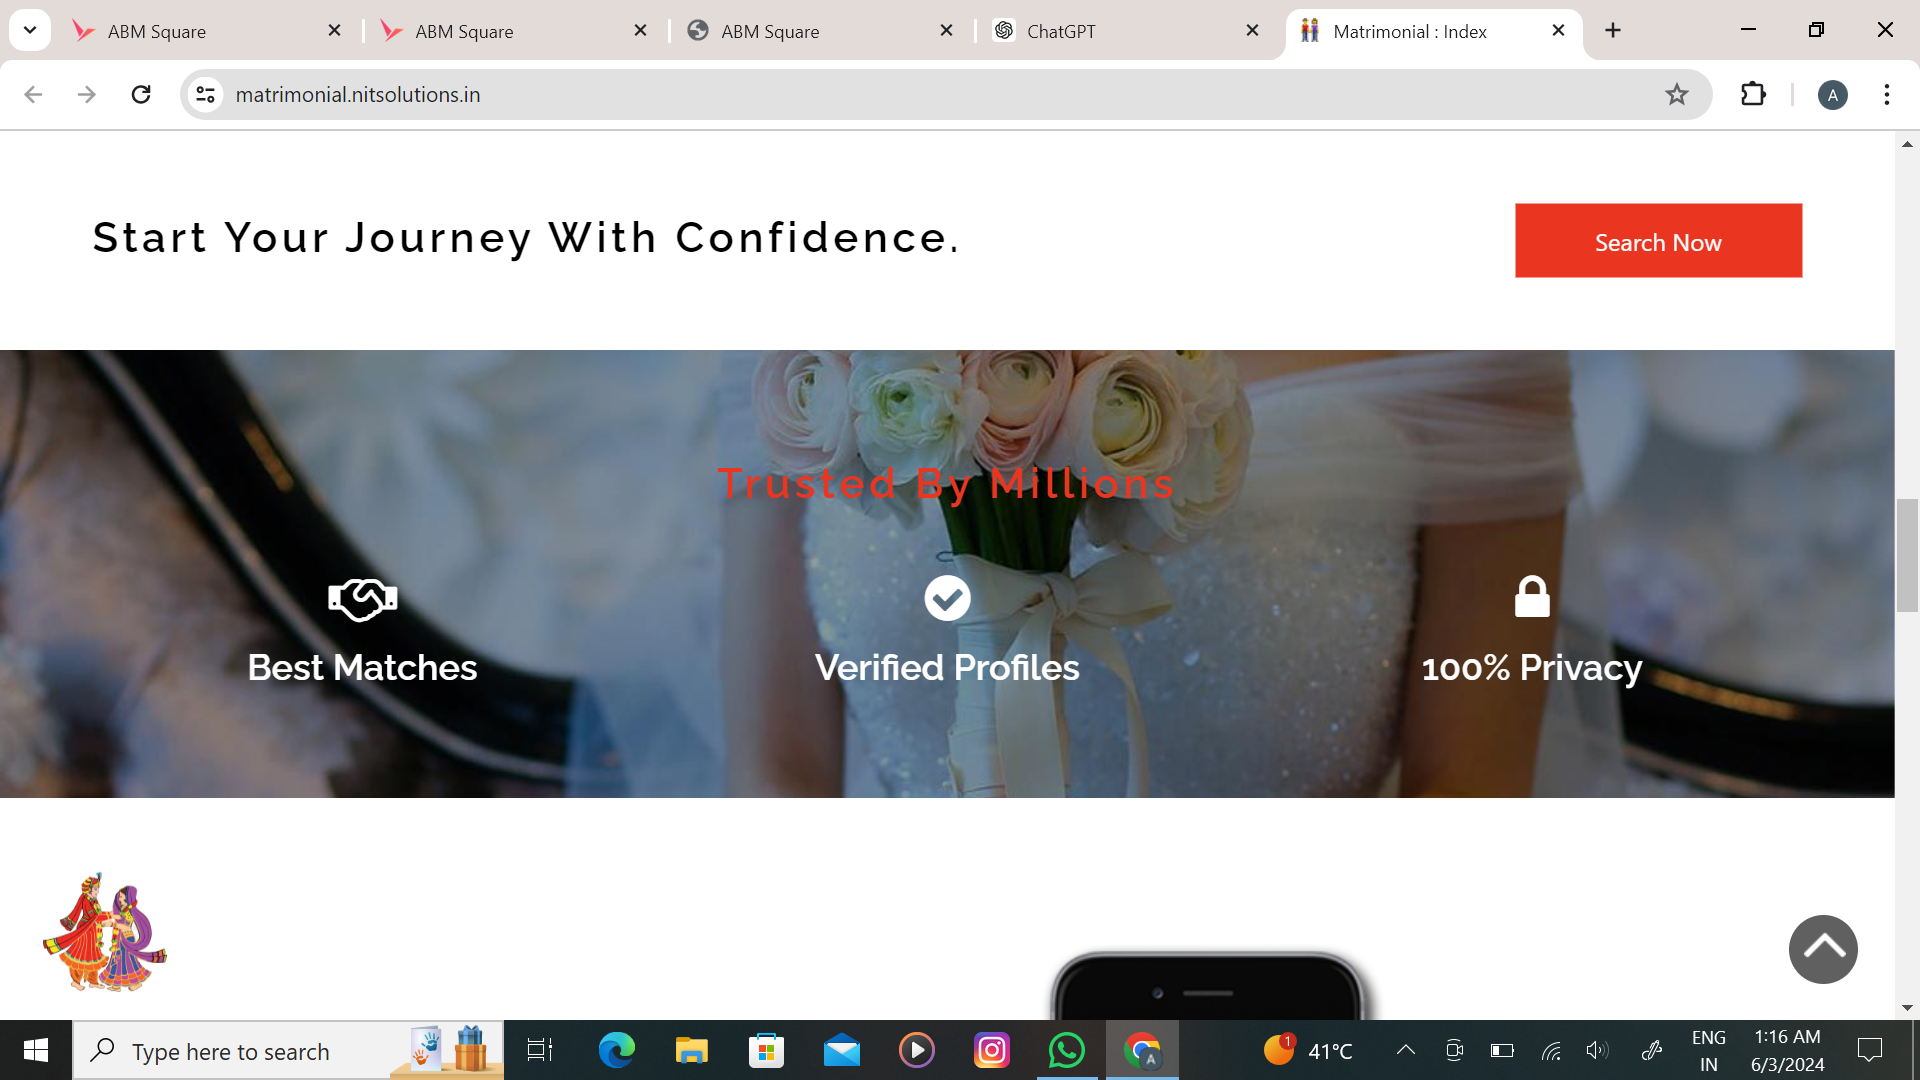The width and height of the screenshot is (1920, 1080).
Task: Open the browser Extensions puzzle icon
Action: point(1753,94)
